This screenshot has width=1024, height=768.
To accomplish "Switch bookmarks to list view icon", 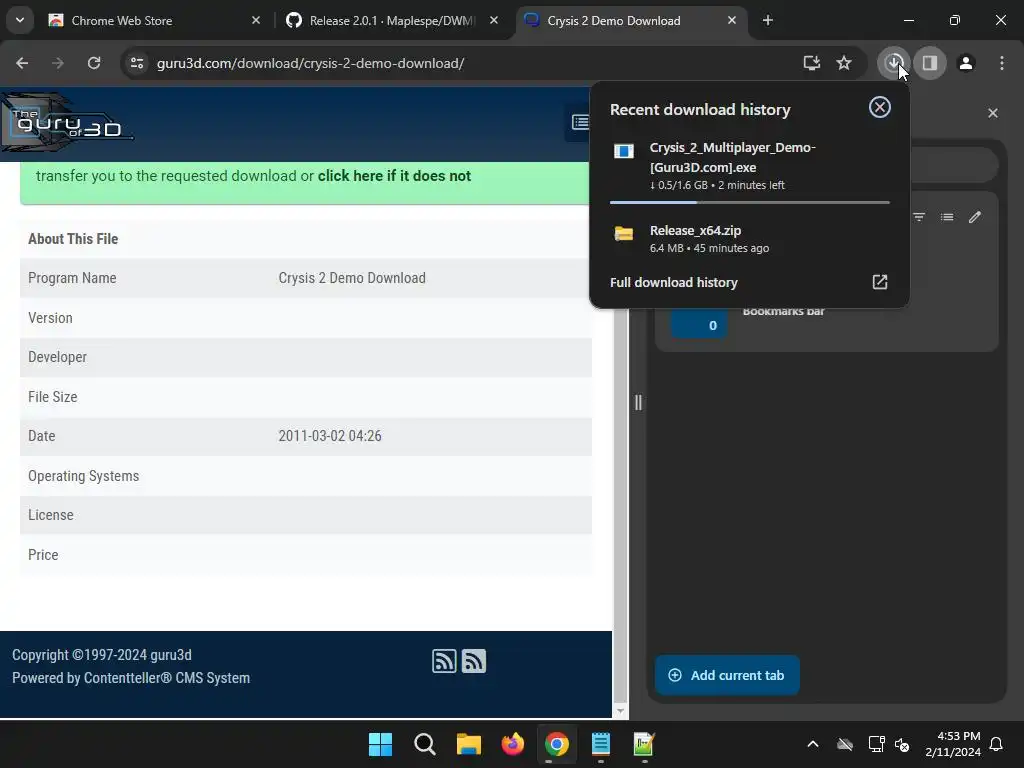I will 947,217.
